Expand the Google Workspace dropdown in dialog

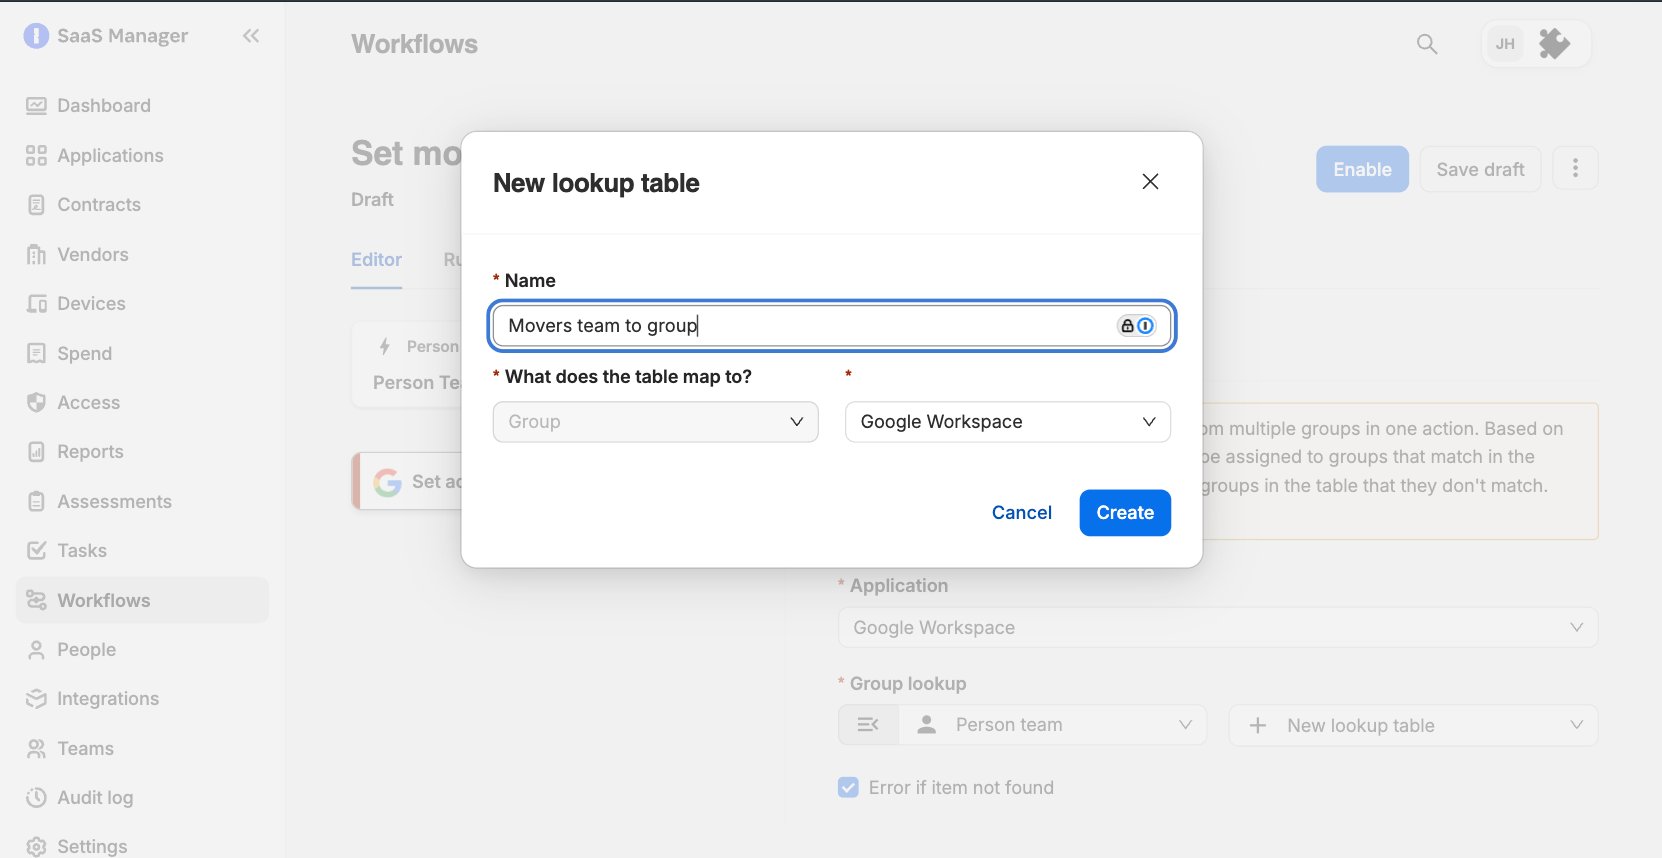(x=1007, y=422)
